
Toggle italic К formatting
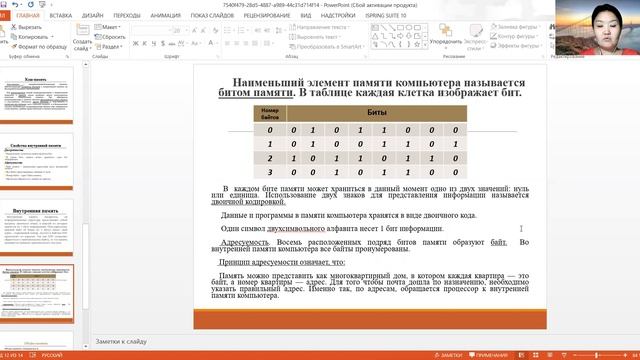[x=144, y=43]
